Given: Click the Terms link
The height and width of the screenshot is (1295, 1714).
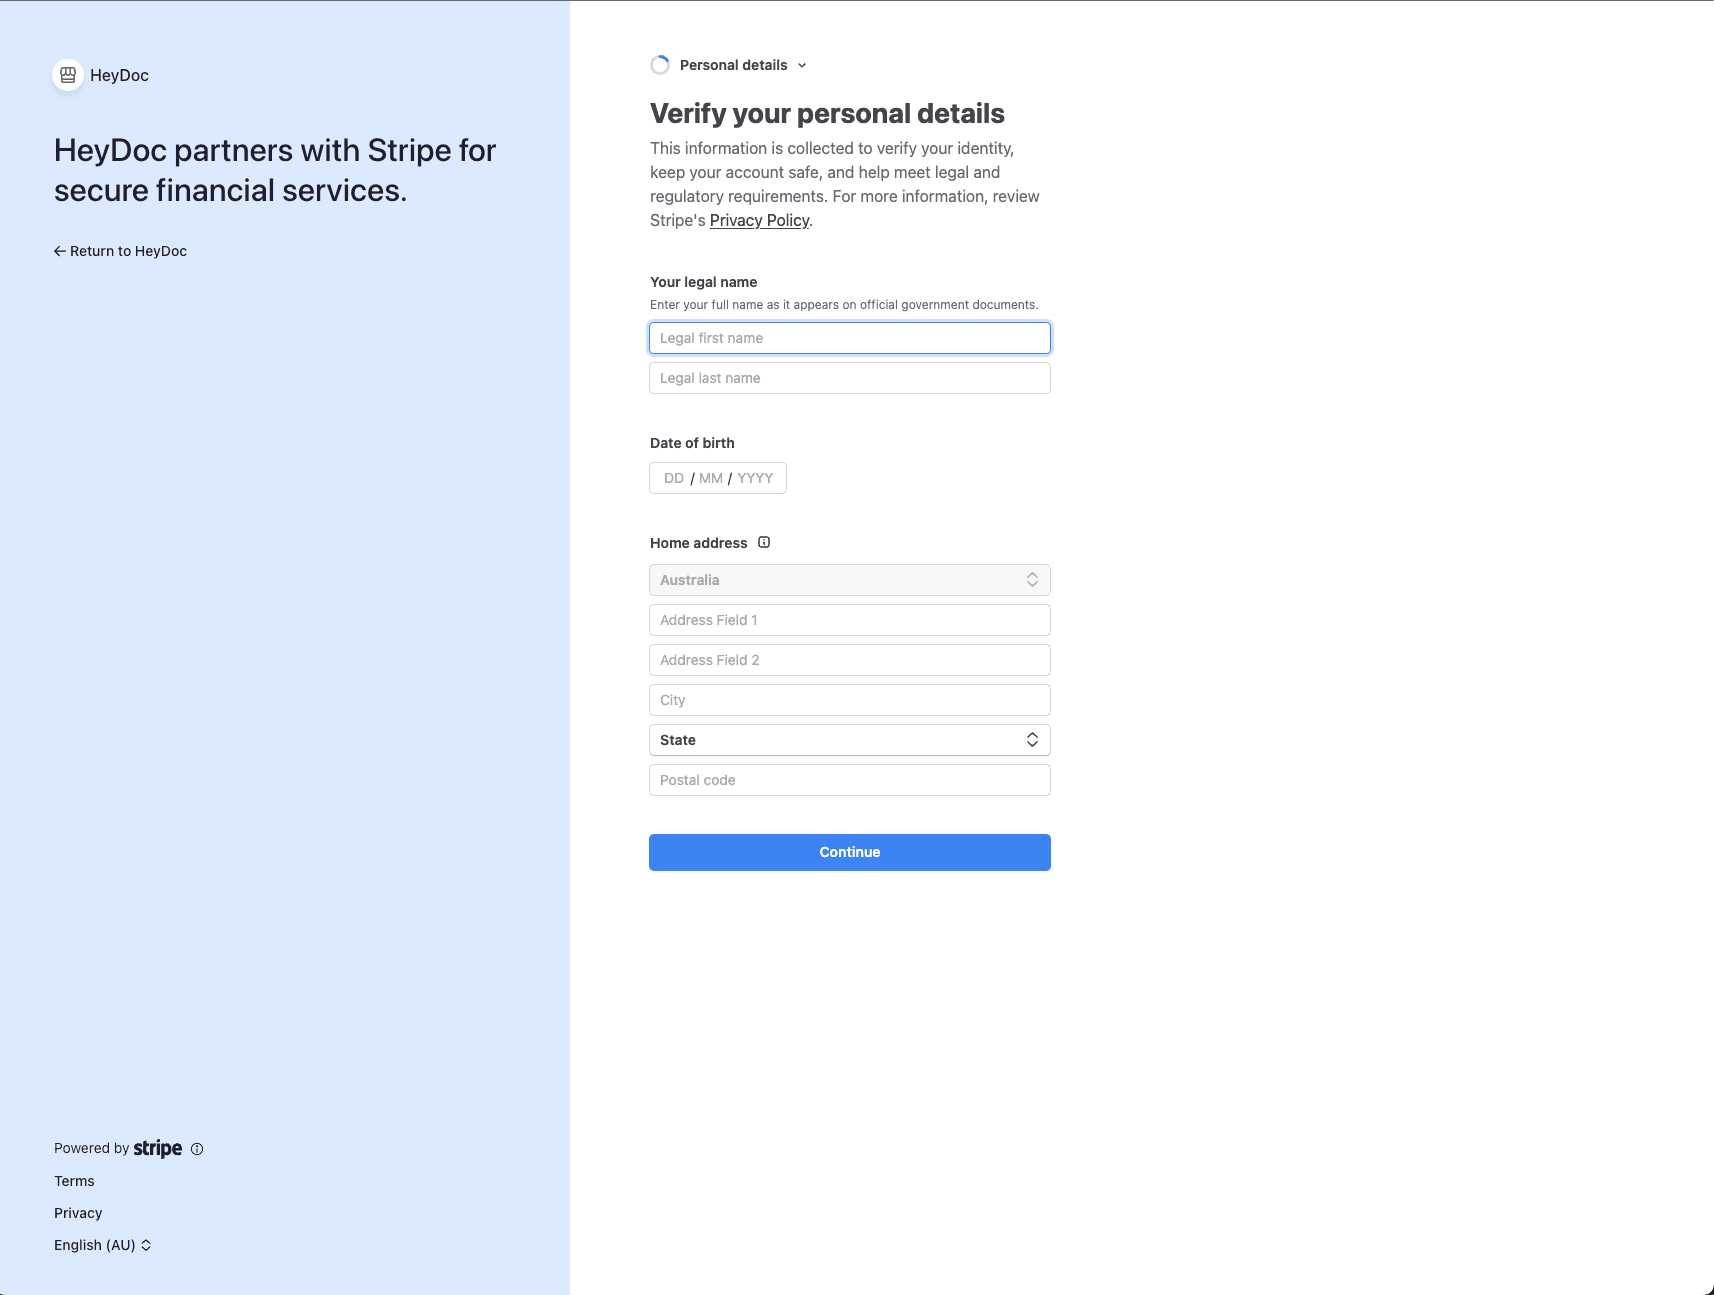Looking at the screenshot, I should 74,1181.
